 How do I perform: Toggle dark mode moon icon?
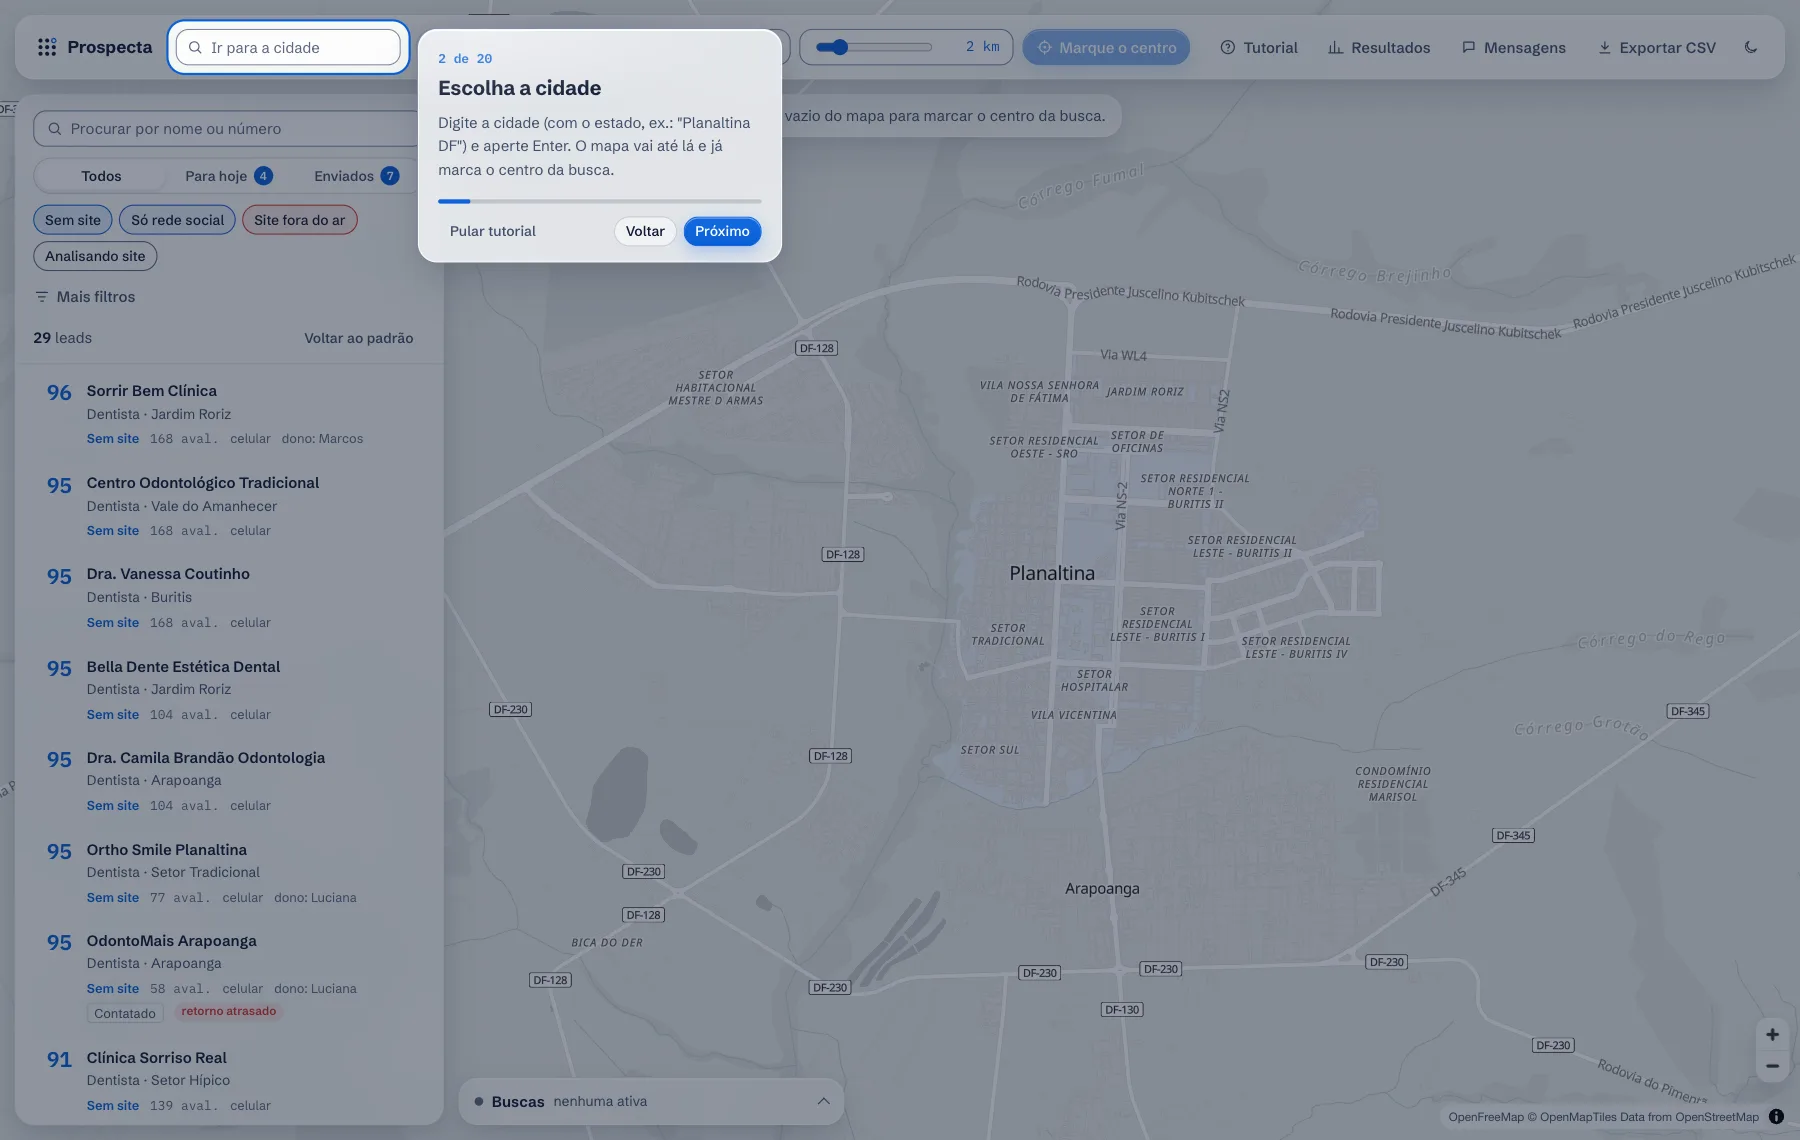[1750, 47]
